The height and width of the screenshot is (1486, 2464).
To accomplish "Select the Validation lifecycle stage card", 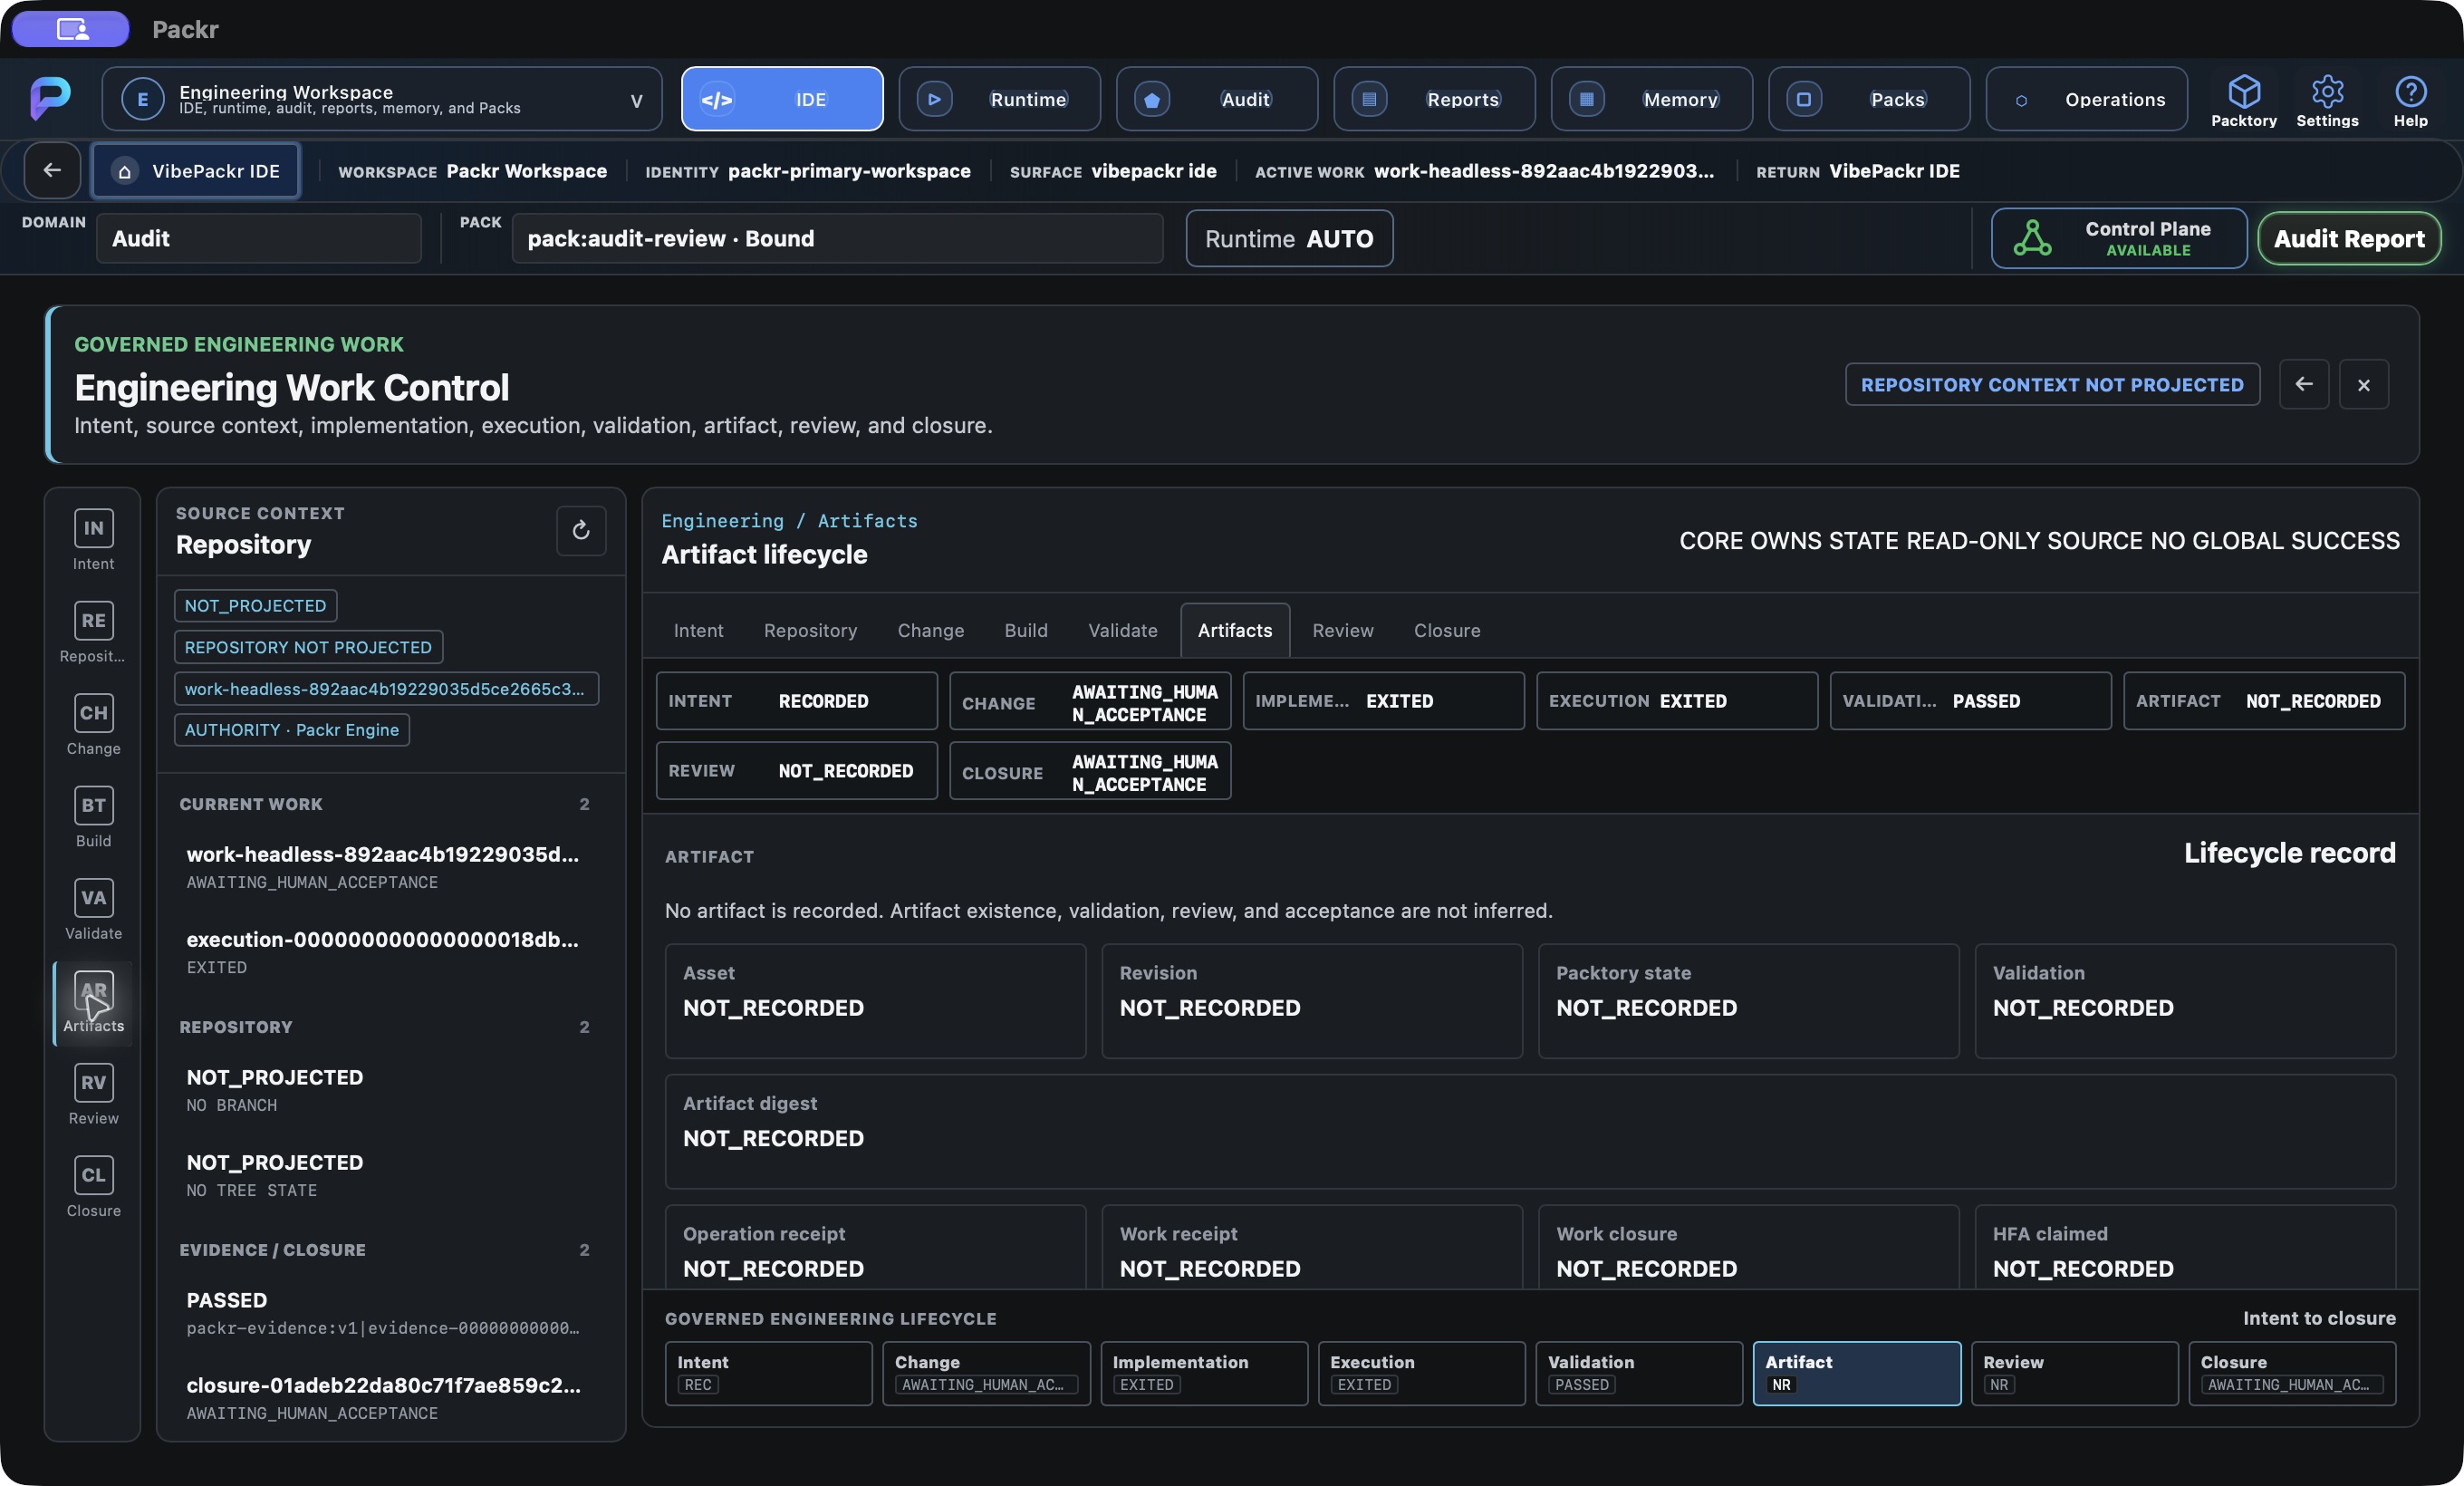I will pyautogui.click(x=1638, y=1372).
